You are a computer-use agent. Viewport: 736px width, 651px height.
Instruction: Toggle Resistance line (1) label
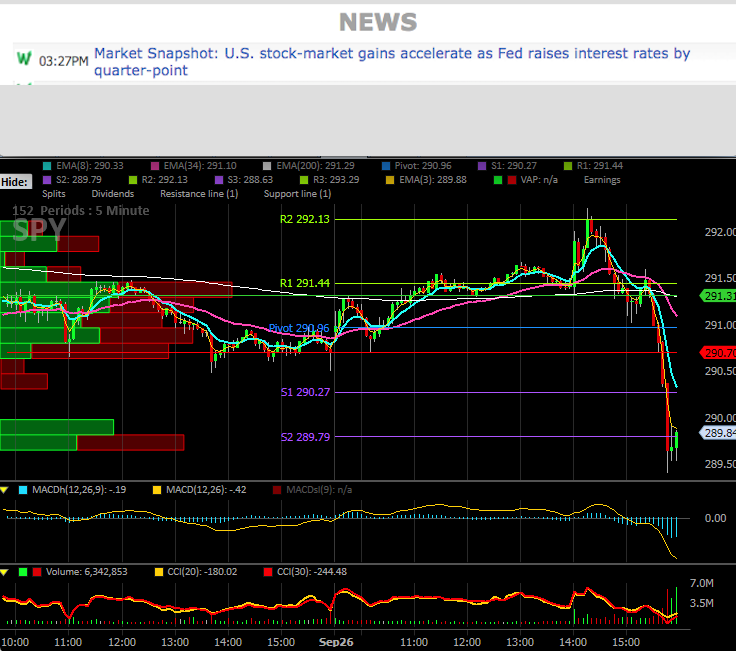click(x=199, y=194)
